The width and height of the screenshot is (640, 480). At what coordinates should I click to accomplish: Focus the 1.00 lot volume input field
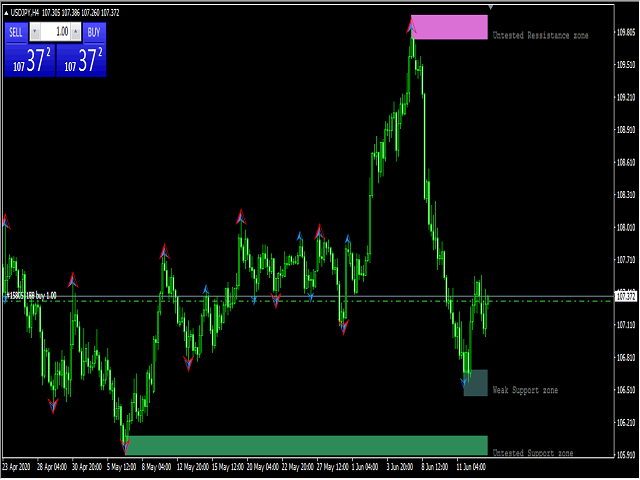tap(56, 31)
